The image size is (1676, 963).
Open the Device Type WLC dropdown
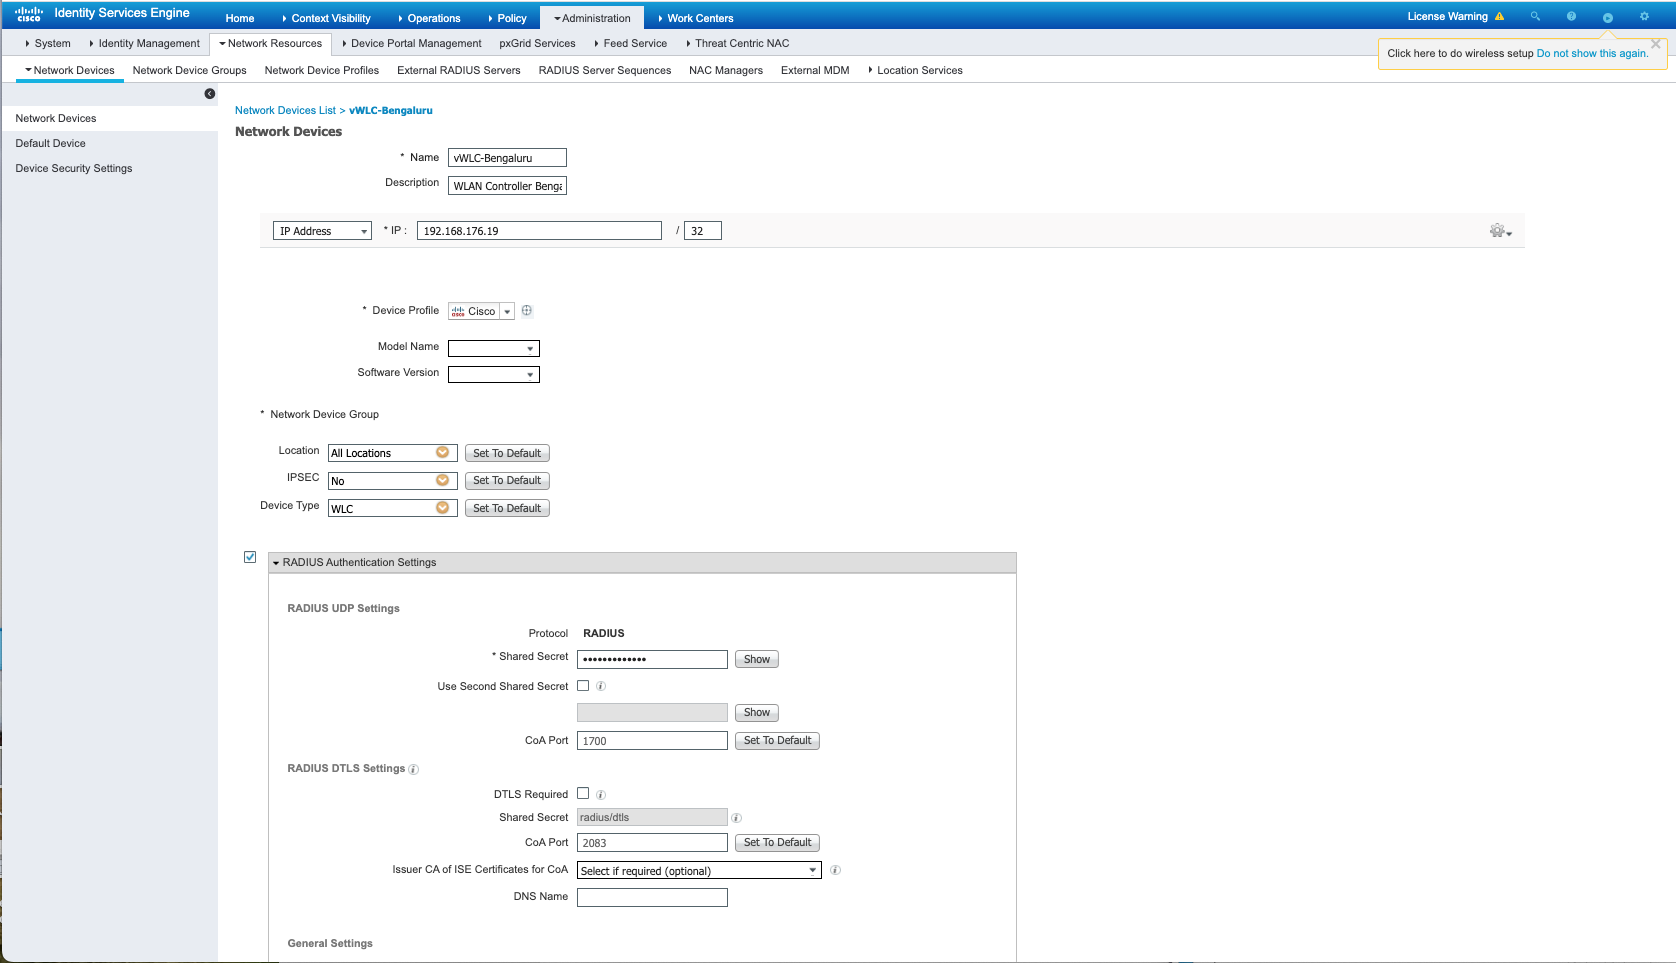(x=392, y=508)
